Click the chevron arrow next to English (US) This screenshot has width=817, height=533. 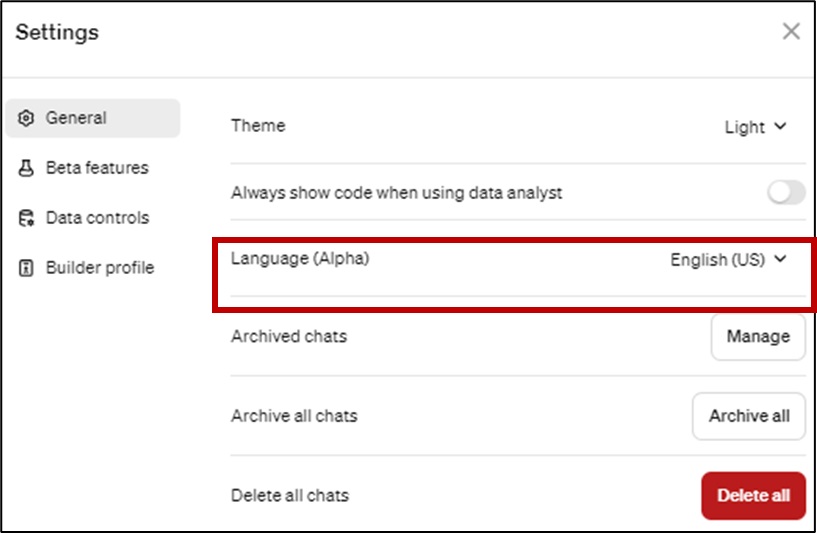[x=781, y=260]
